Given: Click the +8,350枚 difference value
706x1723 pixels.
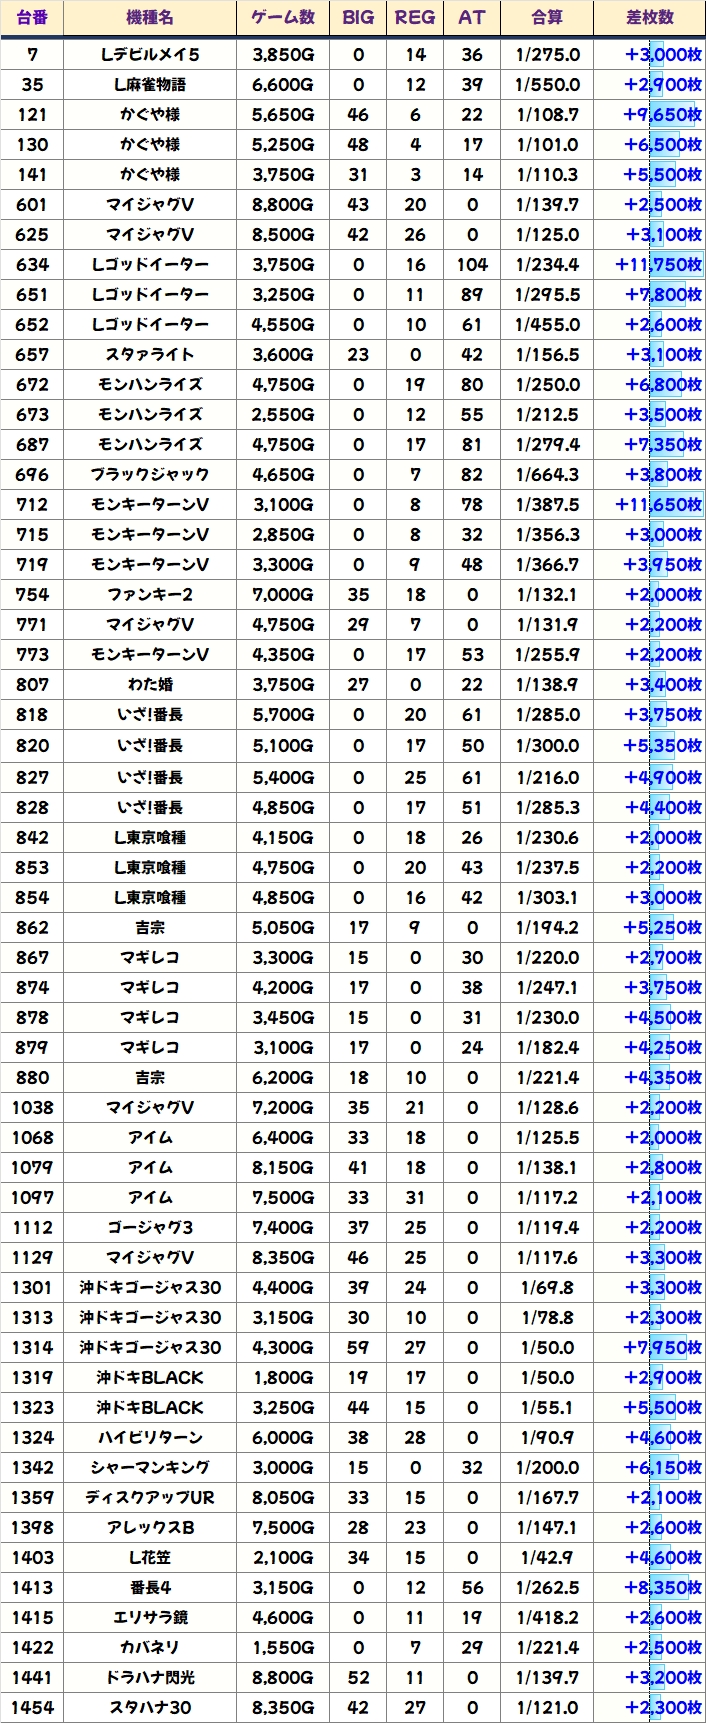Looking at the screenshot, I should [x=662, y=1588].
